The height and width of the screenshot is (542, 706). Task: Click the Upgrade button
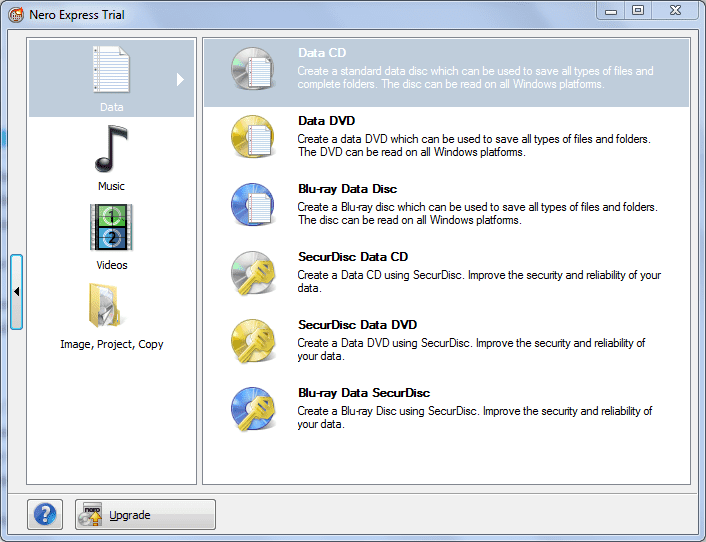145,514
